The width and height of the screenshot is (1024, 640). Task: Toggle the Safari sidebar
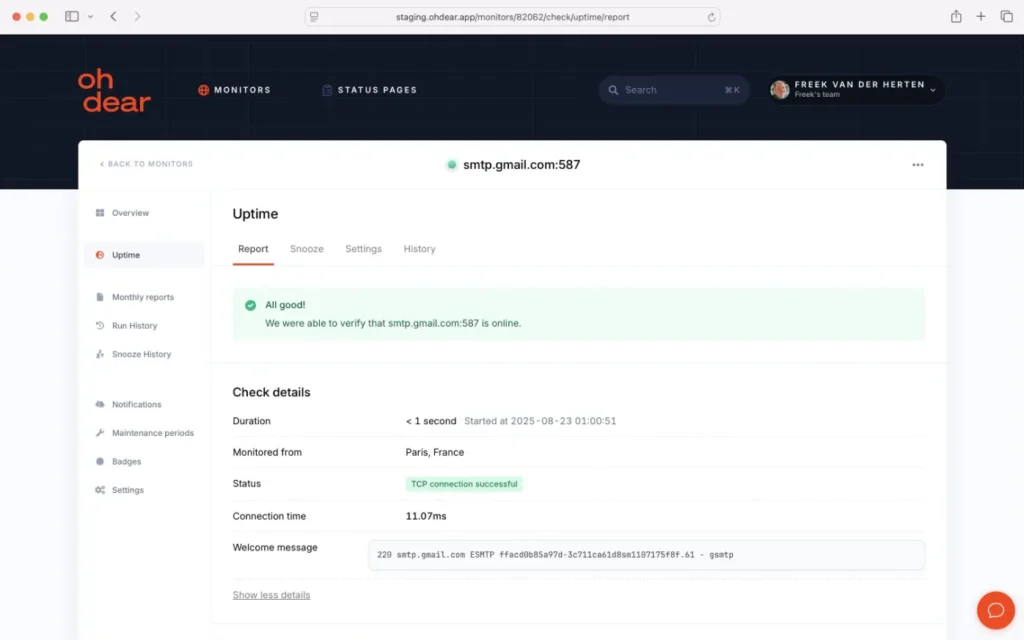coord(72,16)
